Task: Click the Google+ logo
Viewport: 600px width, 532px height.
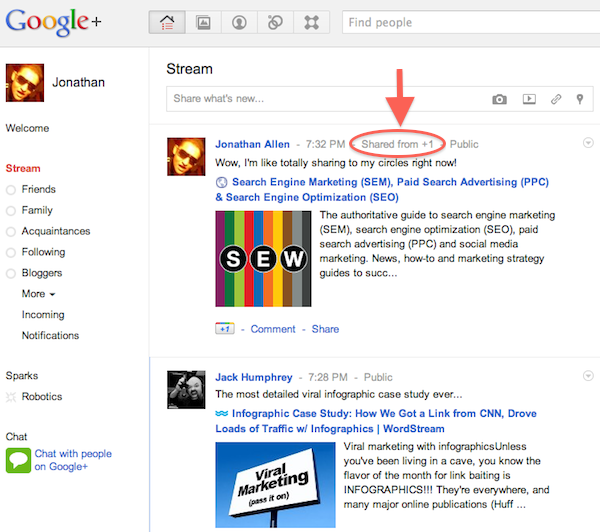Action: pyautogui.click(x=54, y=21)
